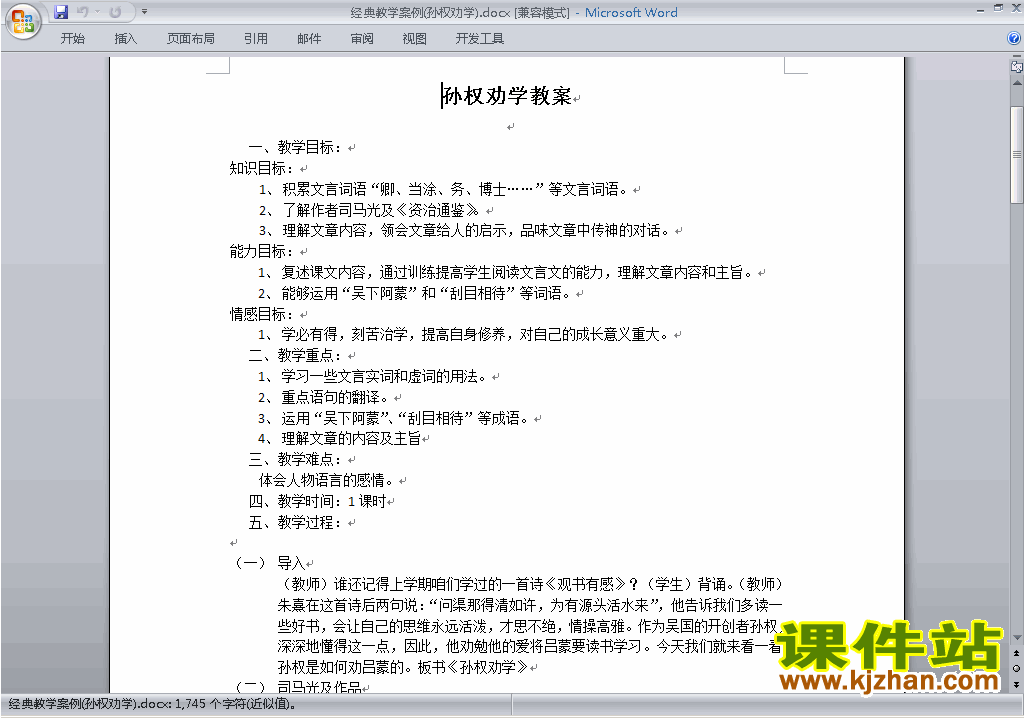Open the 开发工具 ribbon tab
The image size is (1024, 718).
(x=479, y=39)
